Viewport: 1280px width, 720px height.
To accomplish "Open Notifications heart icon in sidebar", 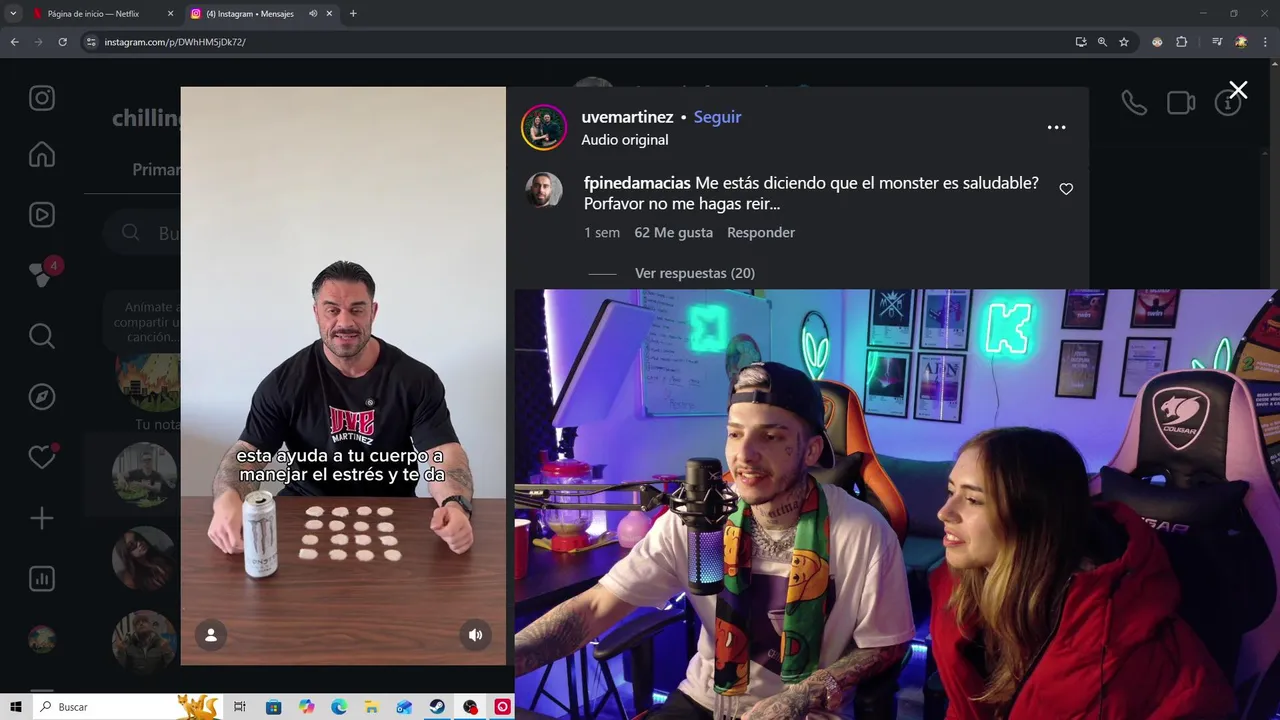I will [41, 457].
